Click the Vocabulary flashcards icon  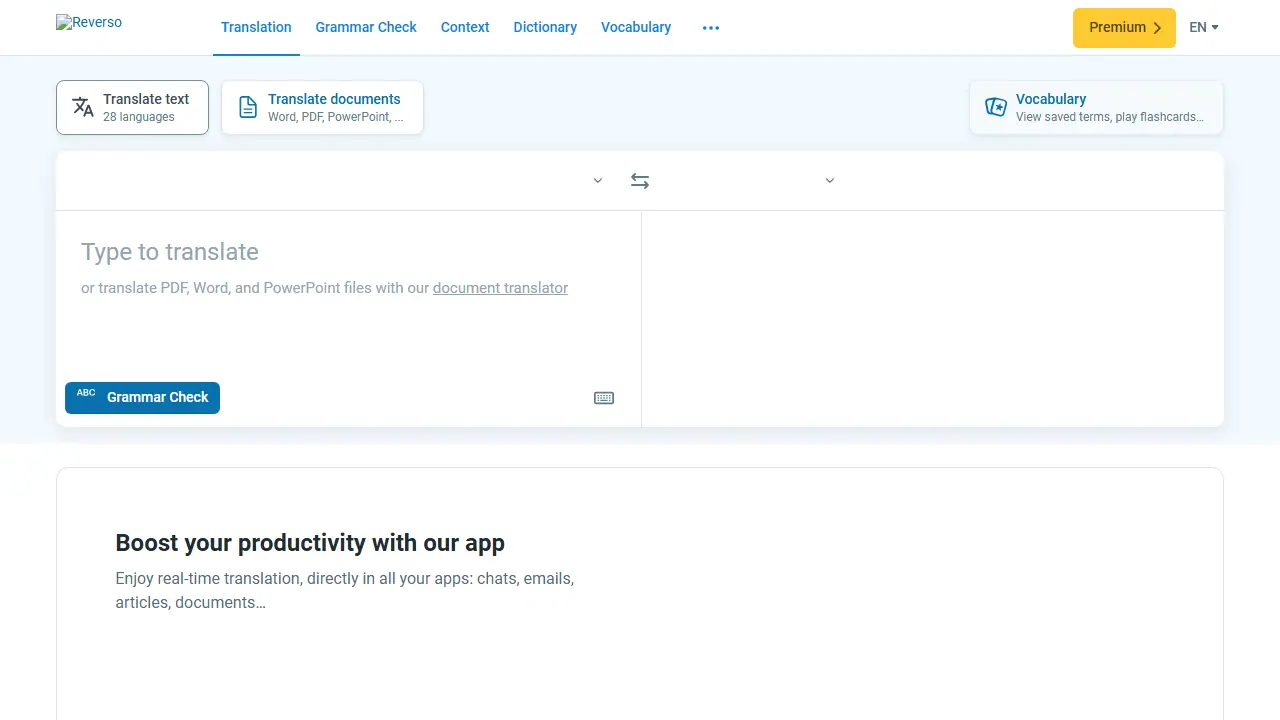pyautogui.click(x=996, y=107)
